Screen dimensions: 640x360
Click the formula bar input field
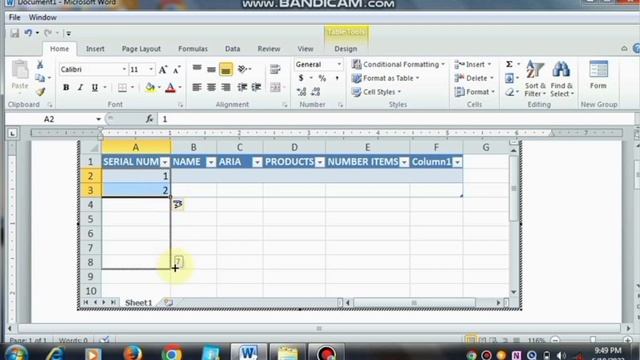point(396,119)
